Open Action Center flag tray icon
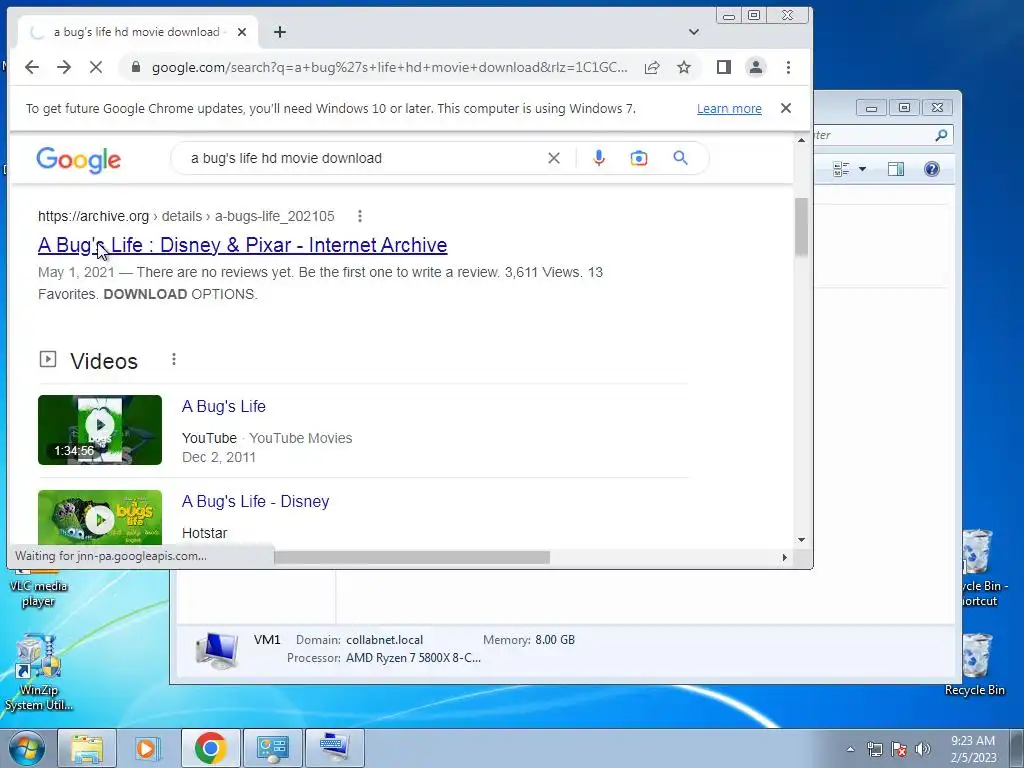 [899, 749]
